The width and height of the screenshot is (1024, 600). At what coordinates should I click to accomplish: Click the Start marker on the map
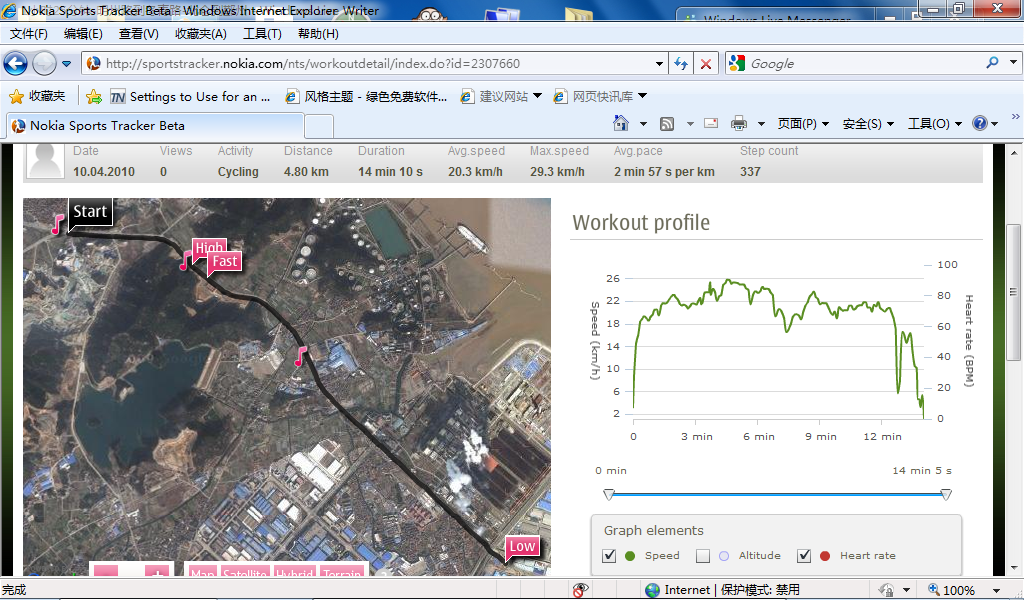[90, 212]
